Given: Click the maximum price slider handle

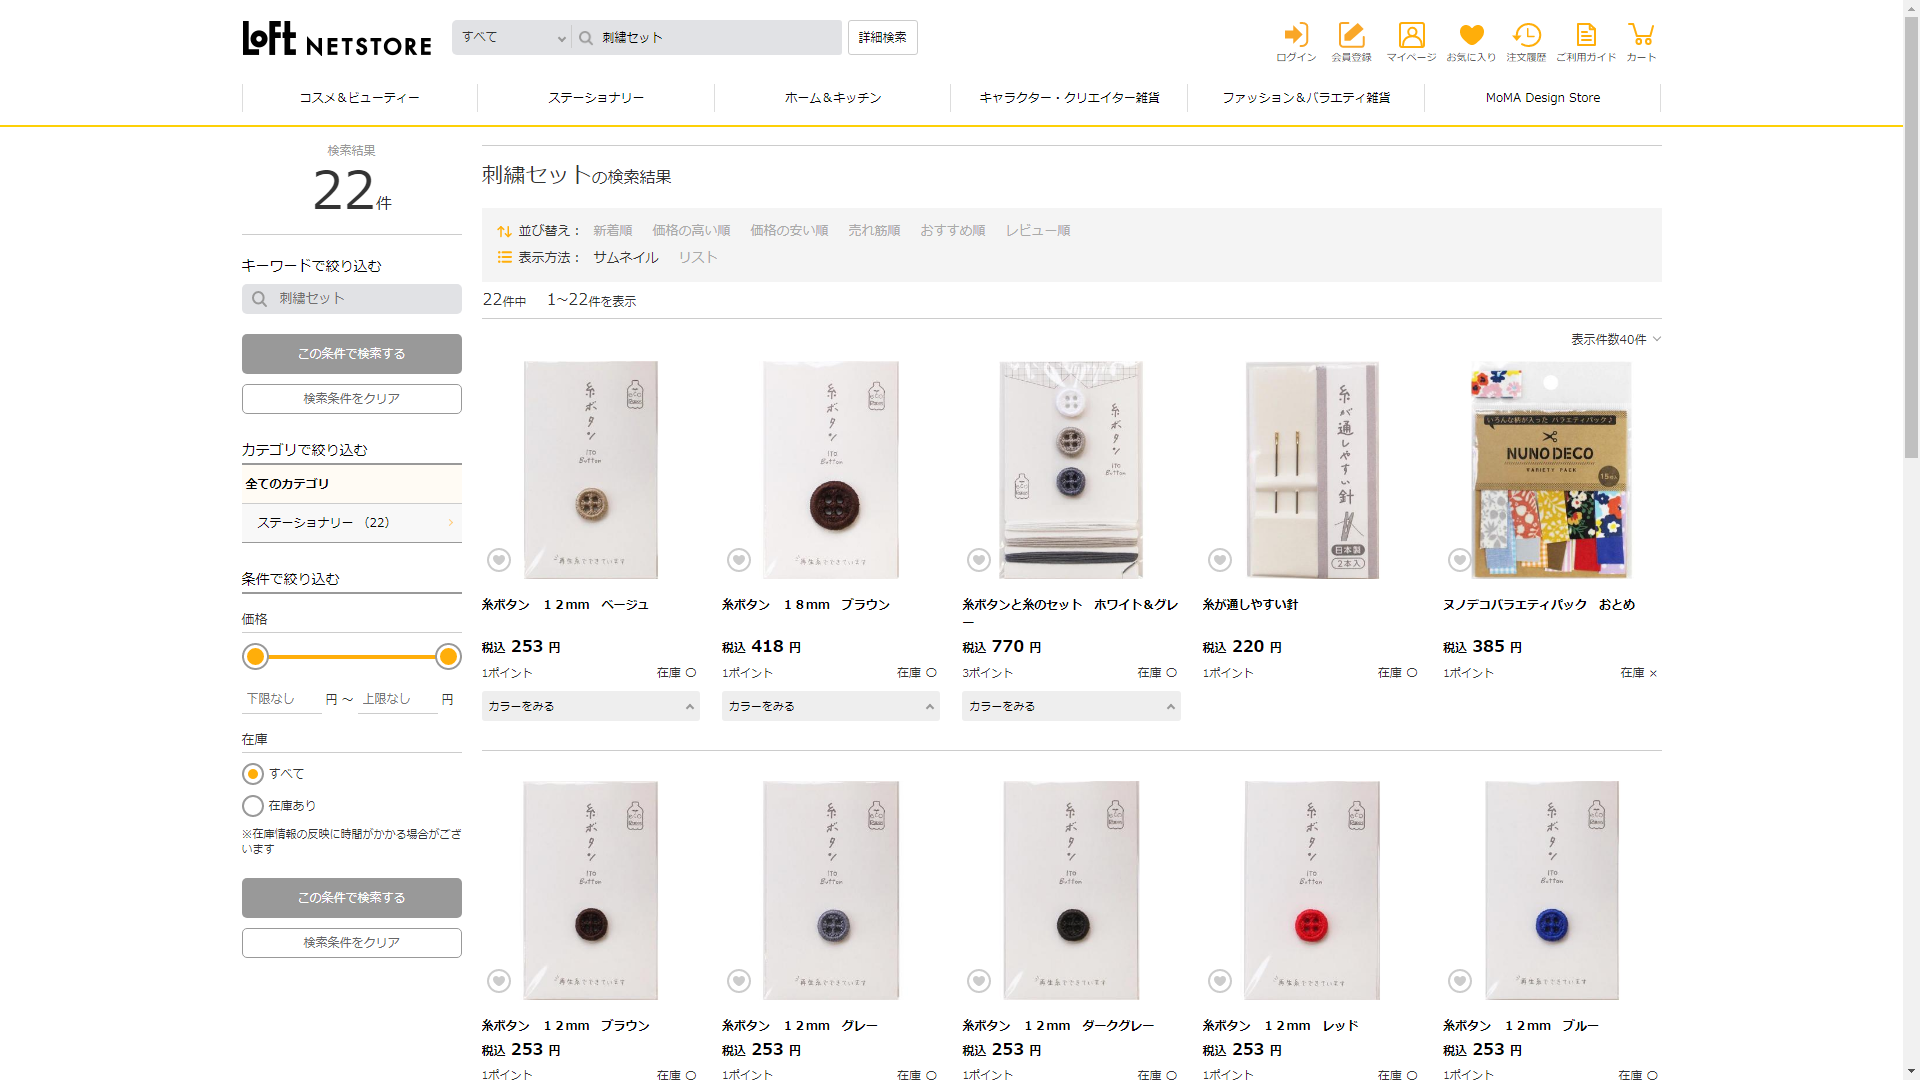Looking at the screenshot, I should (448, 656).
